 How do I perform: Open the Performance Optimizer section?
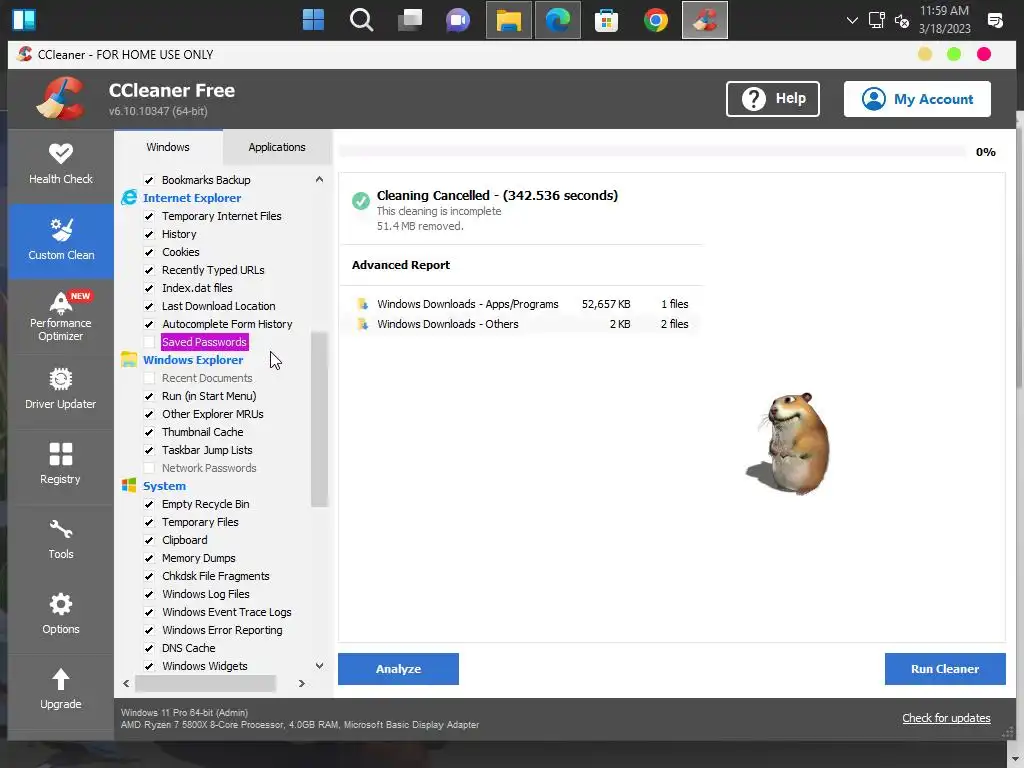61,316
